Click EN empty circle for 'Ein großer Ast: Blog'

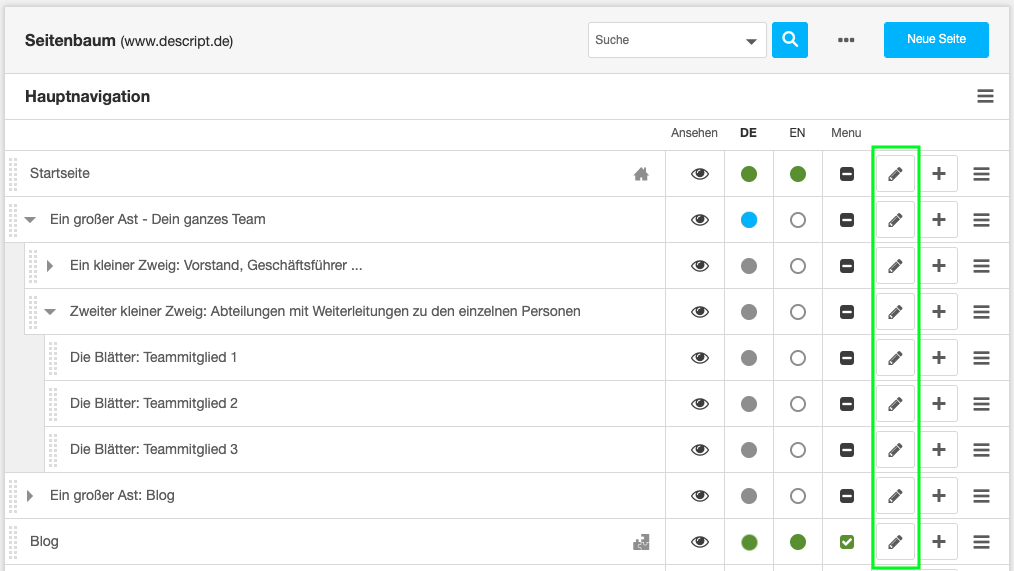(x=797, y=495)
